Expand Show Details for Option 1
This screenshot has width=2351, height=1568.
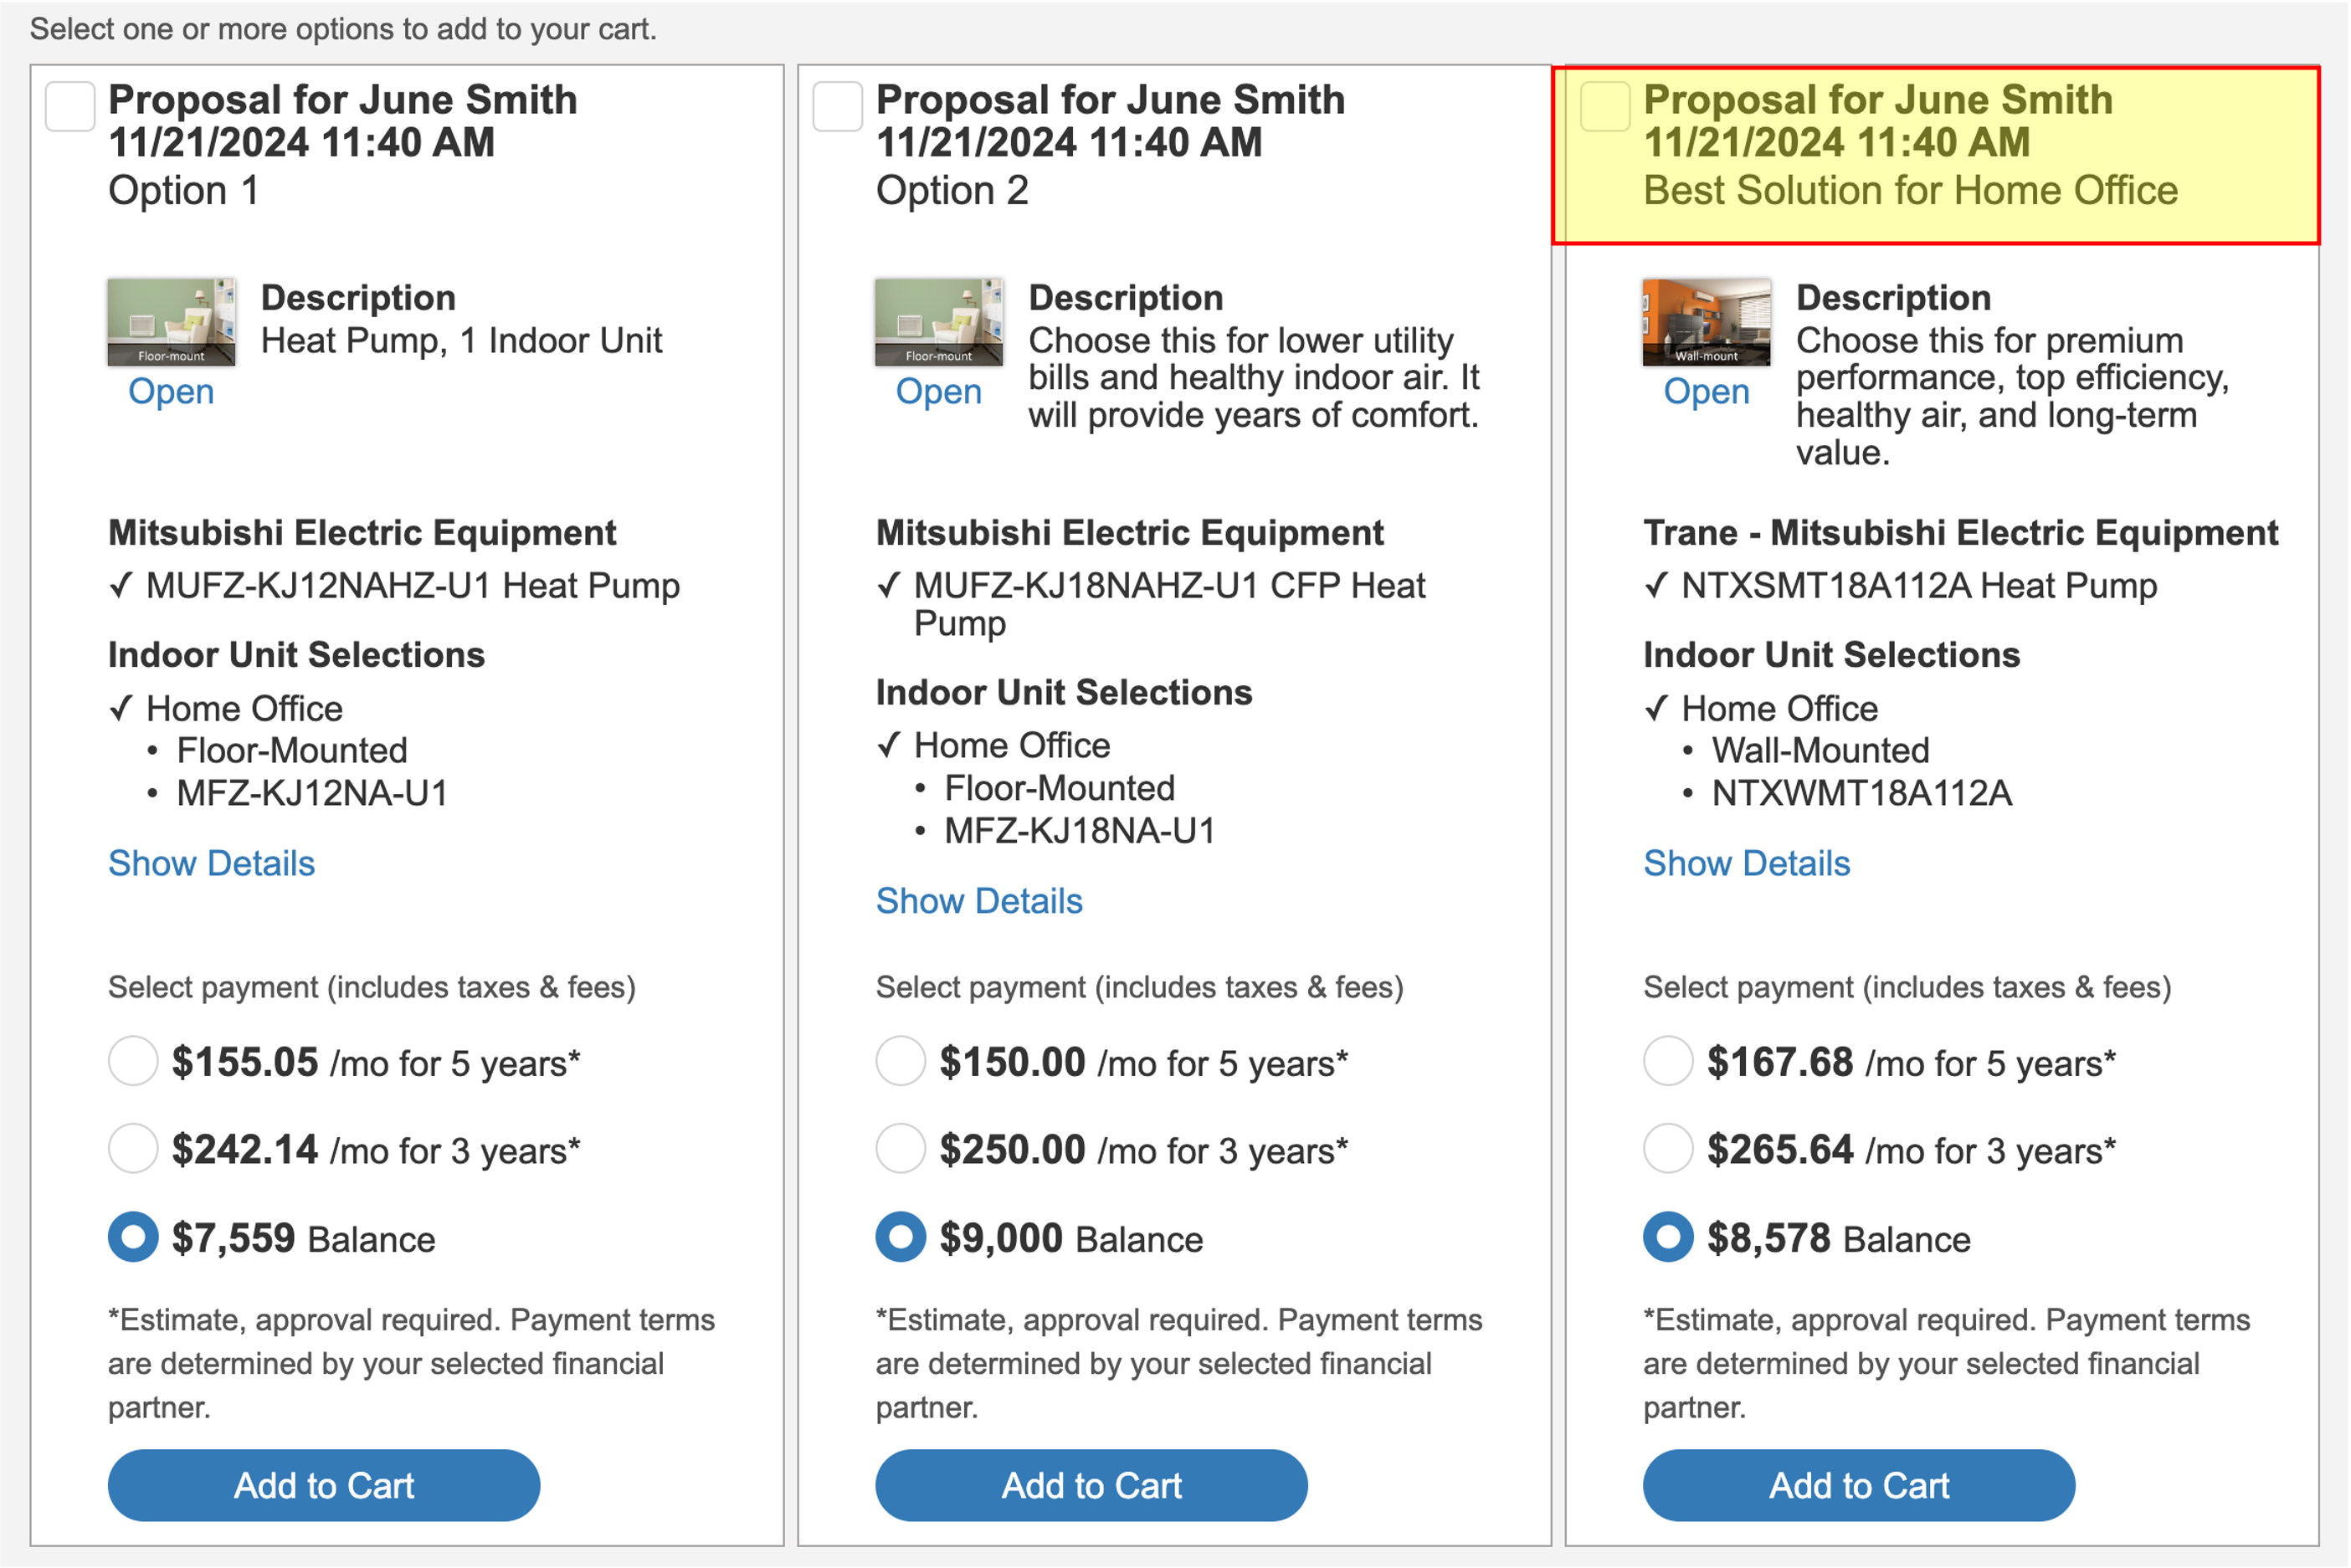pyautogui.click(x=212, y=863)
